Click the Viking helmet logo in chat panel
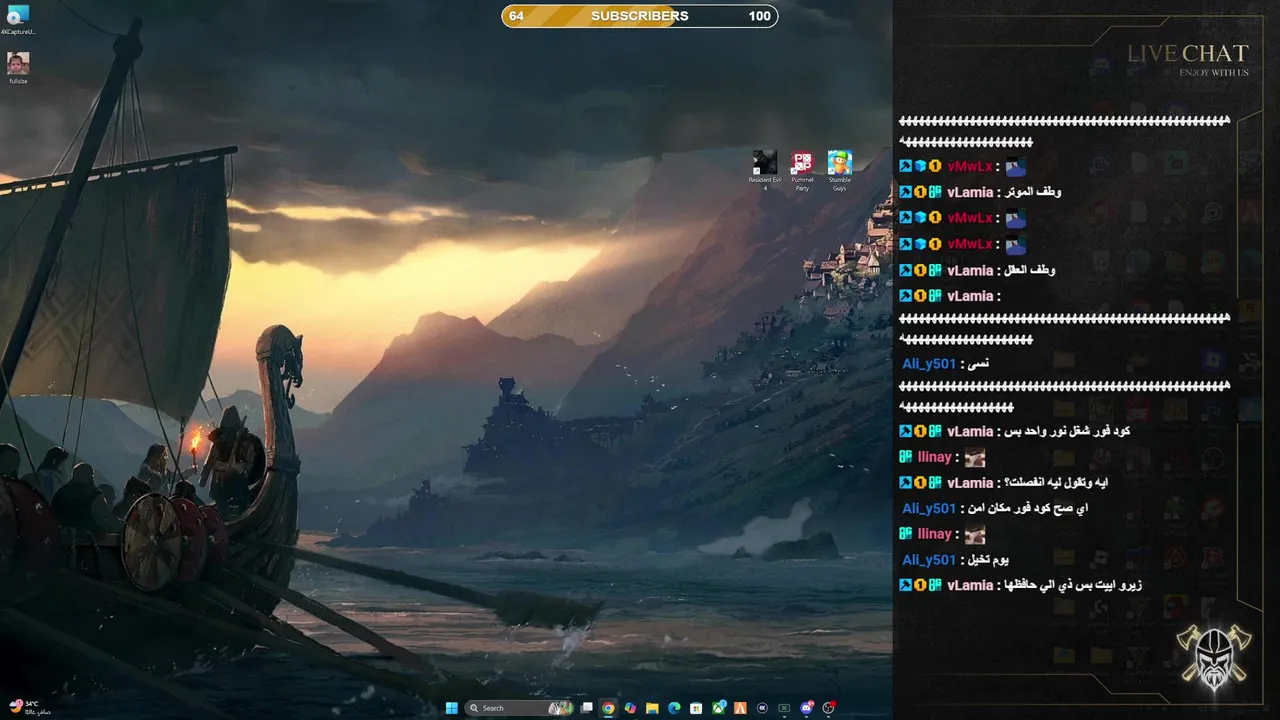Screen dimensions: 1280x720 tap(1214, 657)
